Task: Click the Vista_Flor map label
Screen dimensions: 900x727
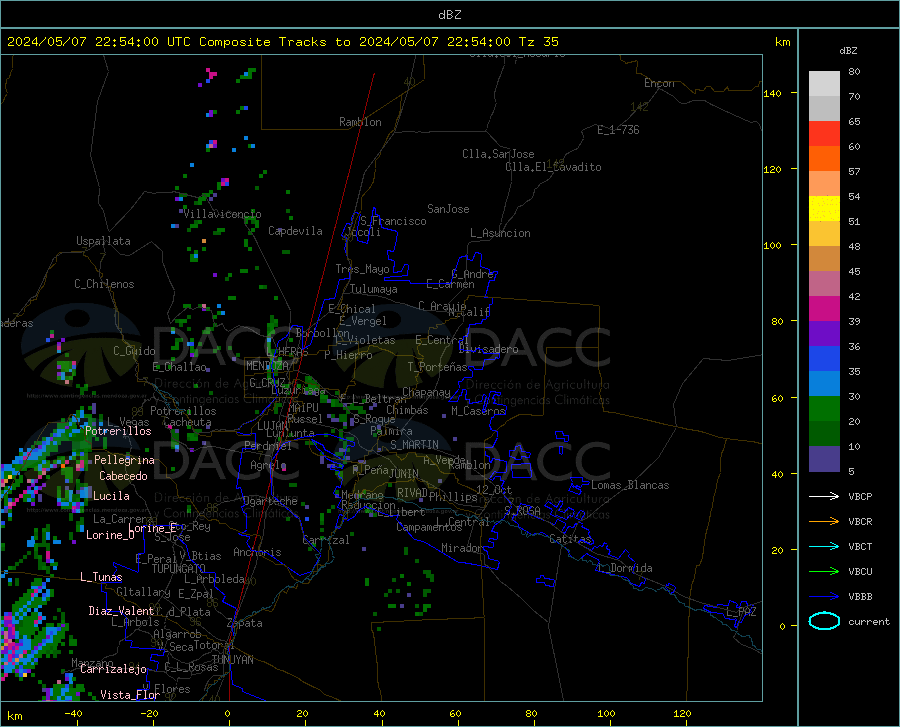Action: pyautogui.click(x=130, y=695)
